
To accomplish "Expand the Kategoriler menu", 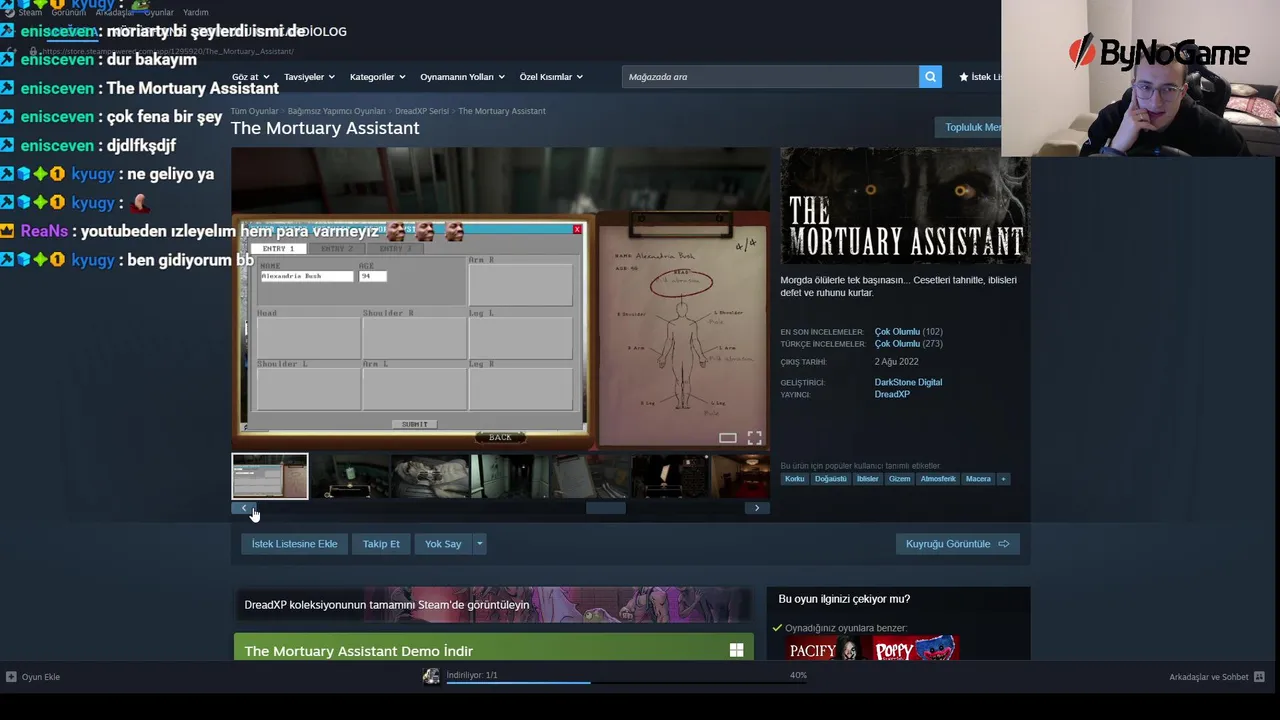I will pos(377,77).
